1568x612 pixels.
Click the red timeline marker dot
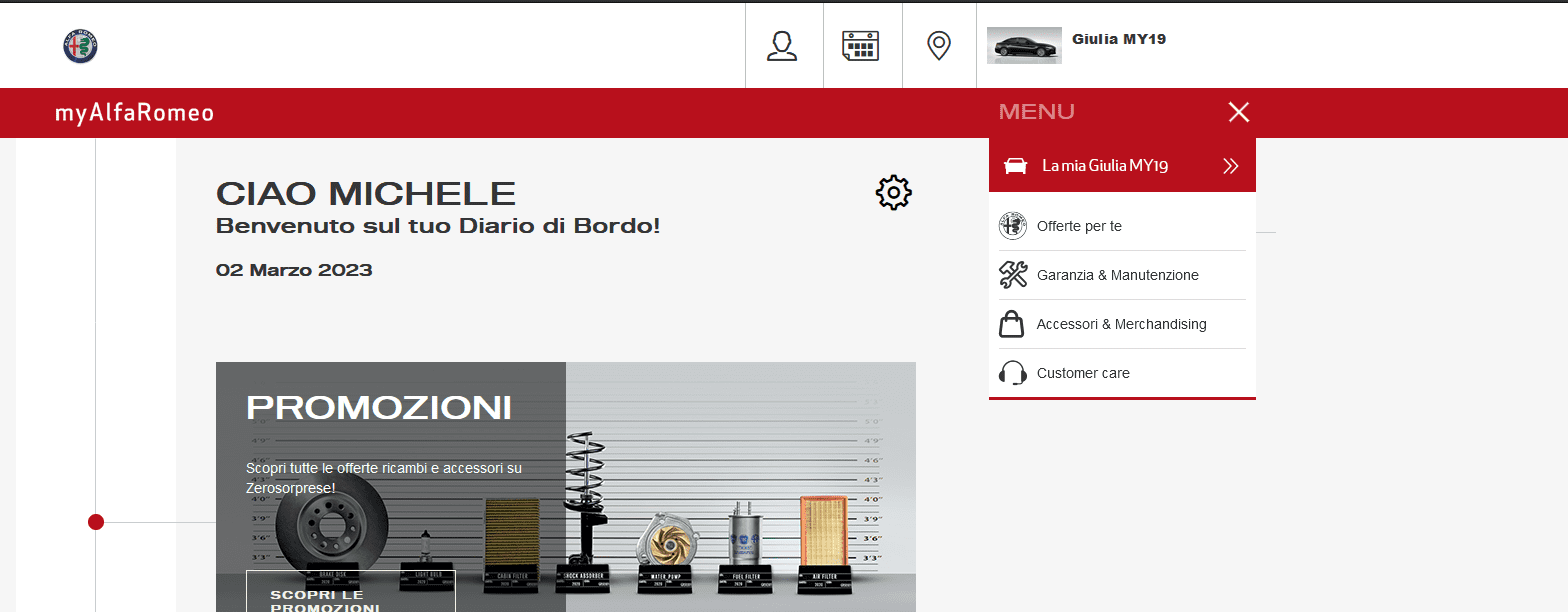click(x=96, y=522)
